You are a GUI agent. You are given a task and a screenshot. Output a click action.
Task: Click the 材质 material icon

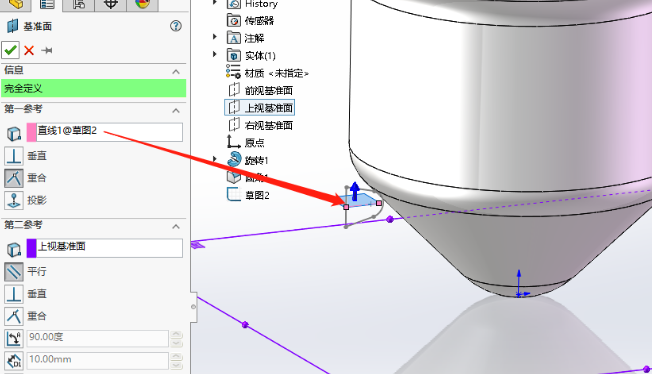tap(233, 71)
